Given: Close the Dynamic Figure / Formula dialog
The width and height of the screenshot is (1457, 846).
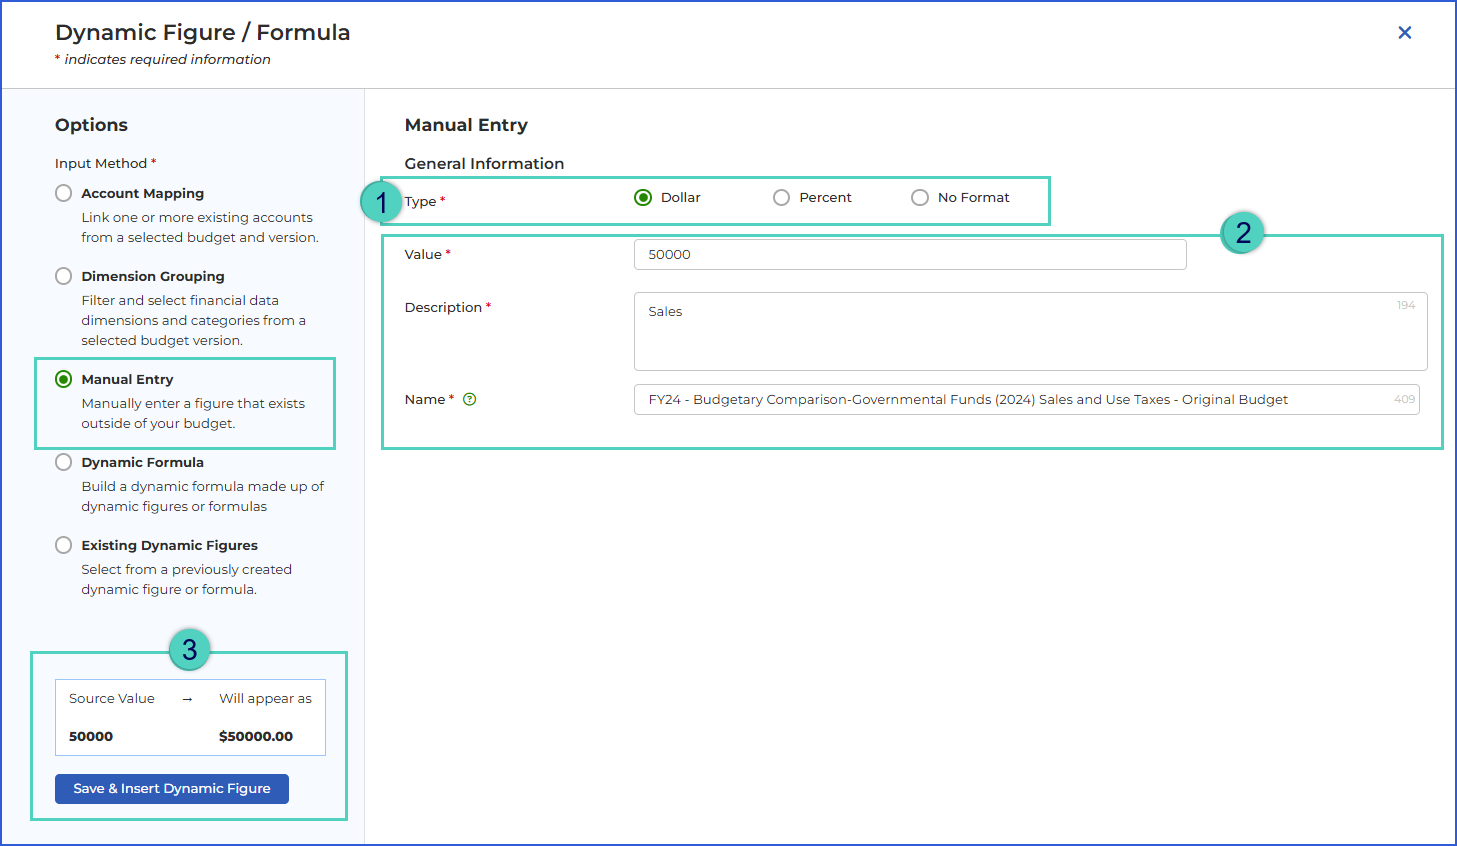Looking at the screenshot, I should (1404, 33).
